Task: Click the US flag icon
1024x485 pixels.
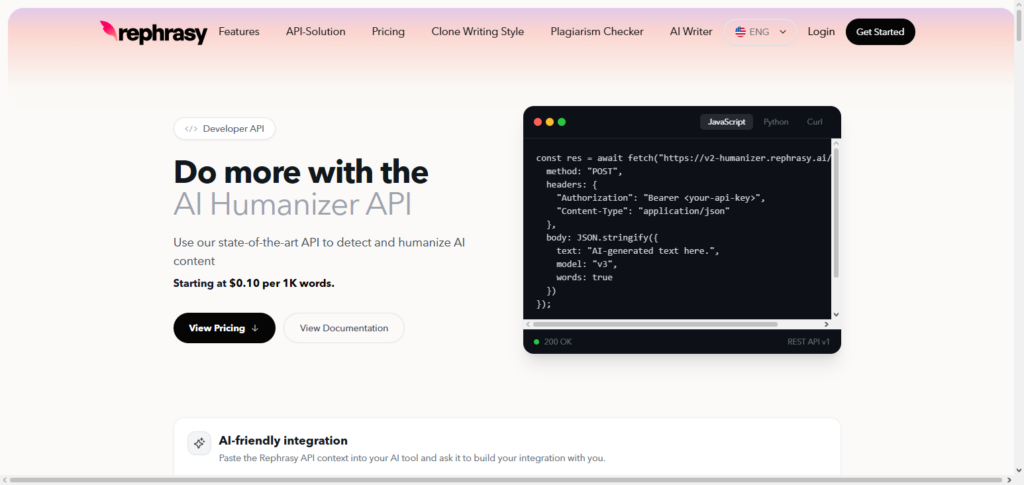Action: [740, 32]
